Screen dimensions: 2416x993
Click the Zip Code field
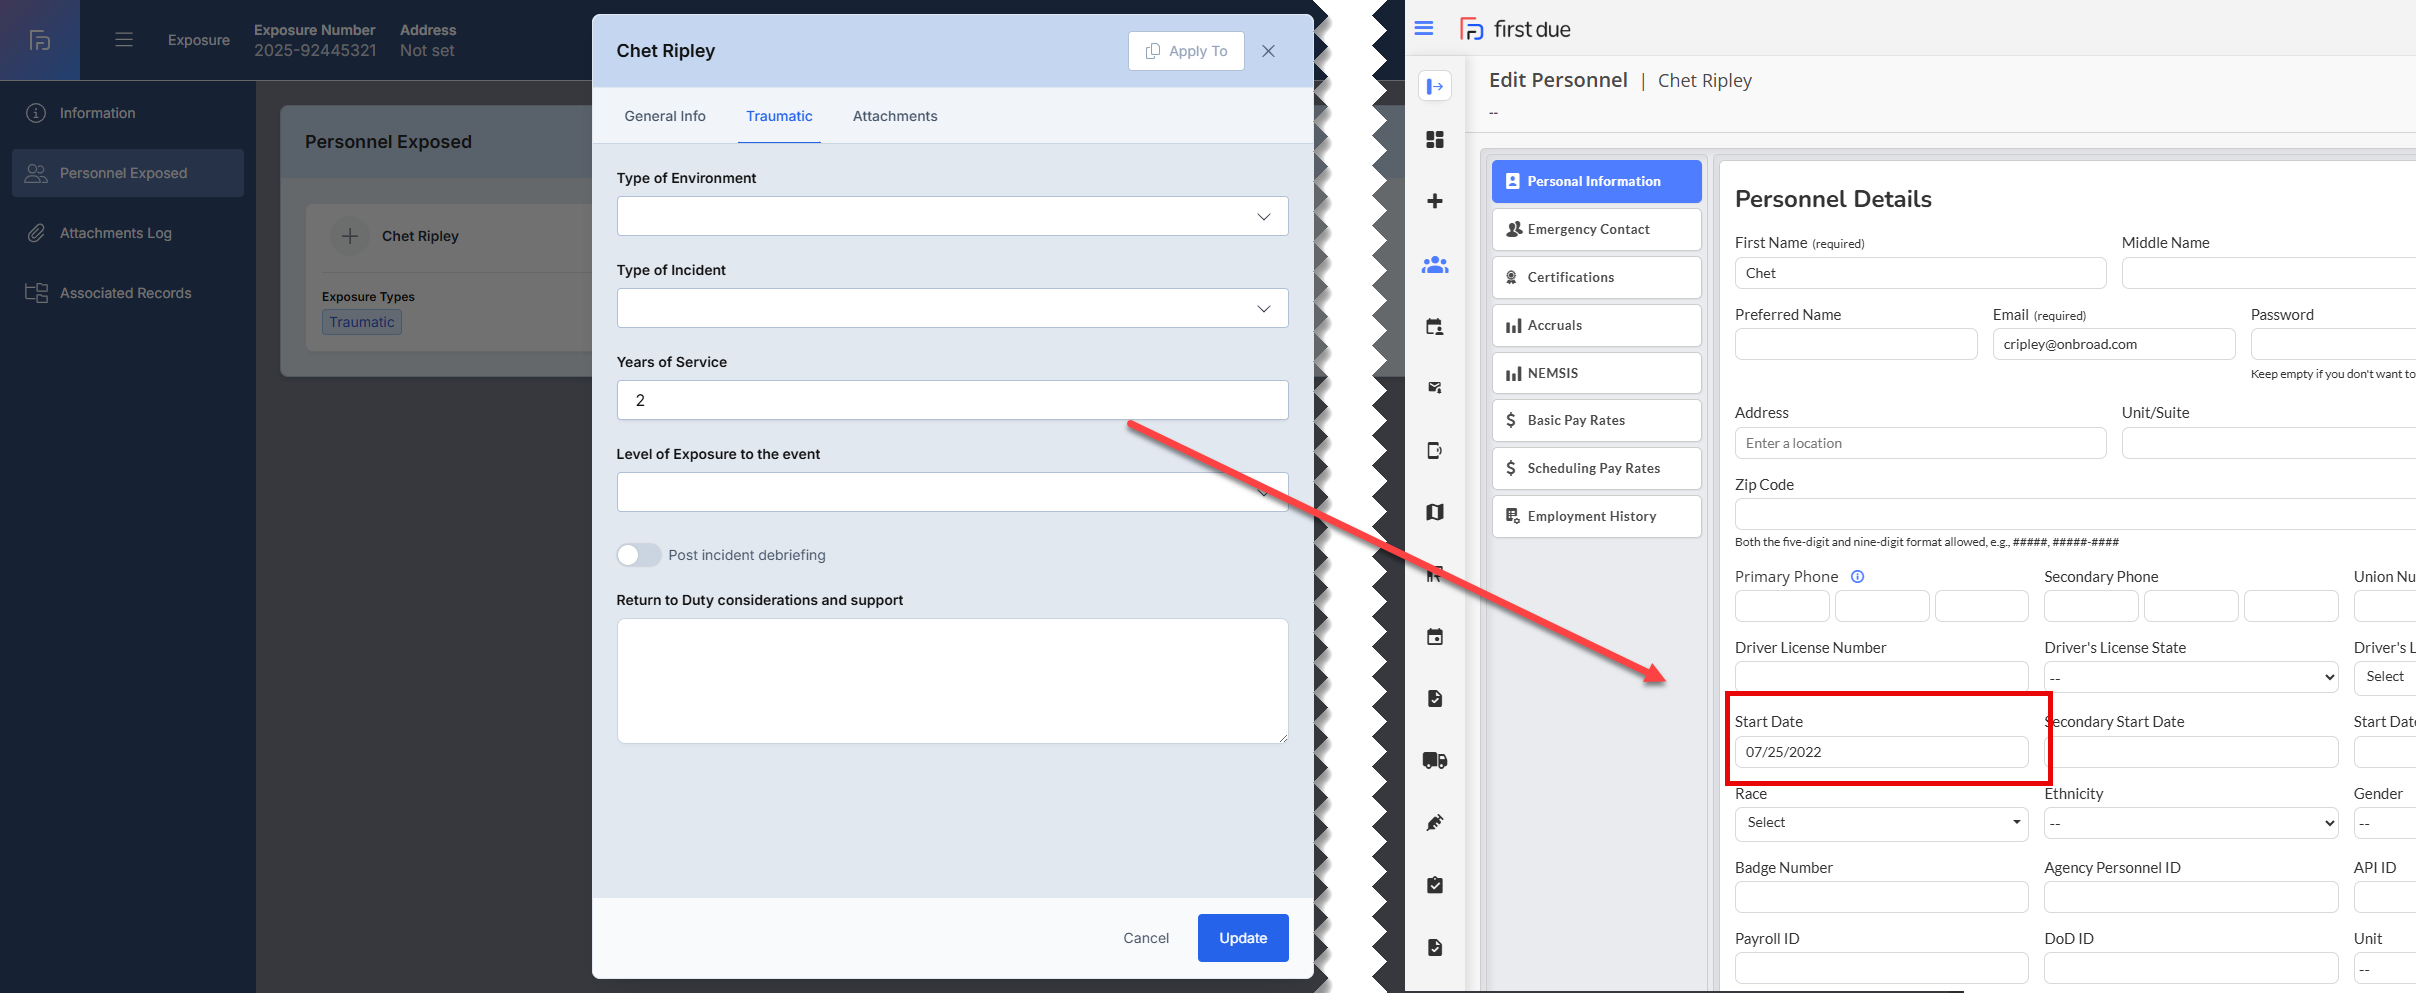click(2075, 514)
